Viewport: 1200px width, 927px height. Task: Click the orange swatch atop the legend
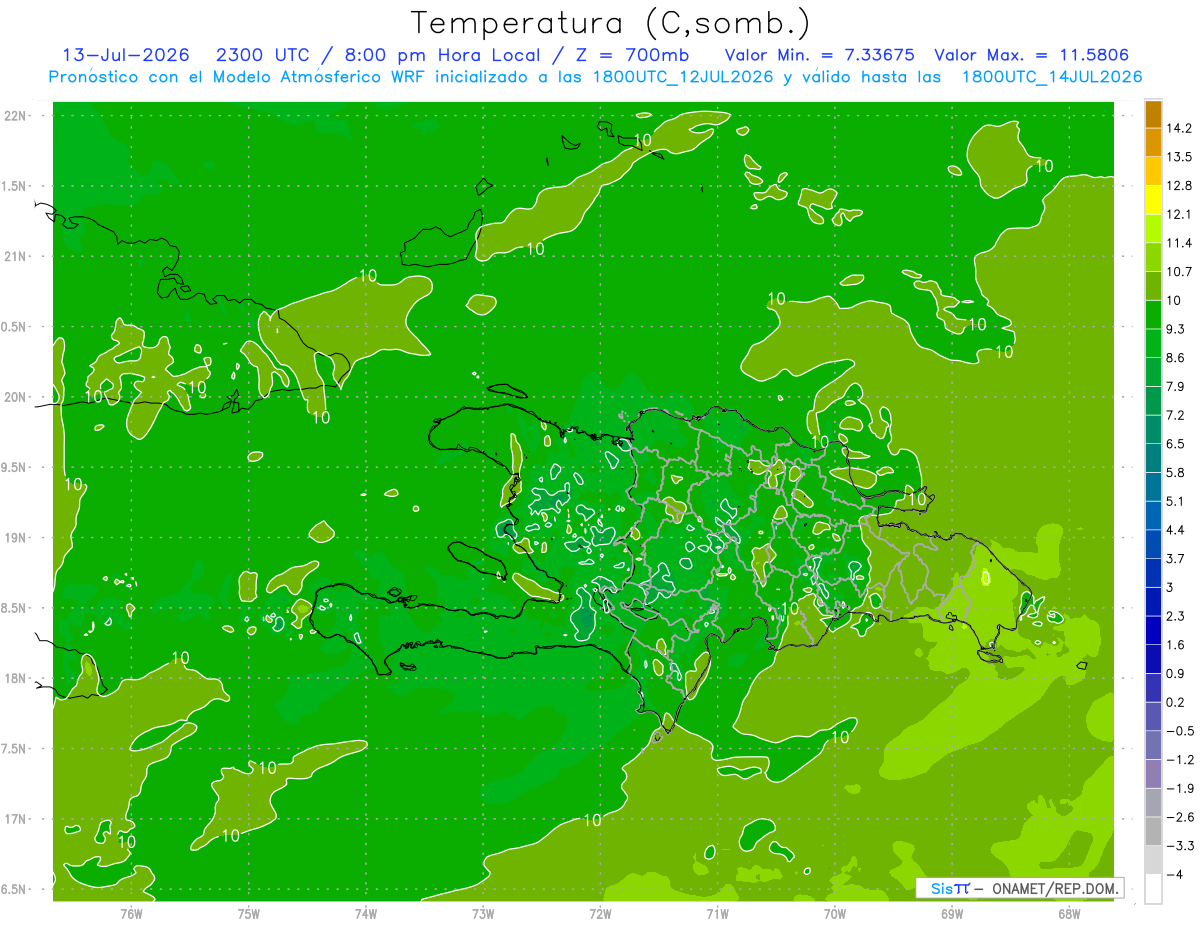click(1153, 114)
